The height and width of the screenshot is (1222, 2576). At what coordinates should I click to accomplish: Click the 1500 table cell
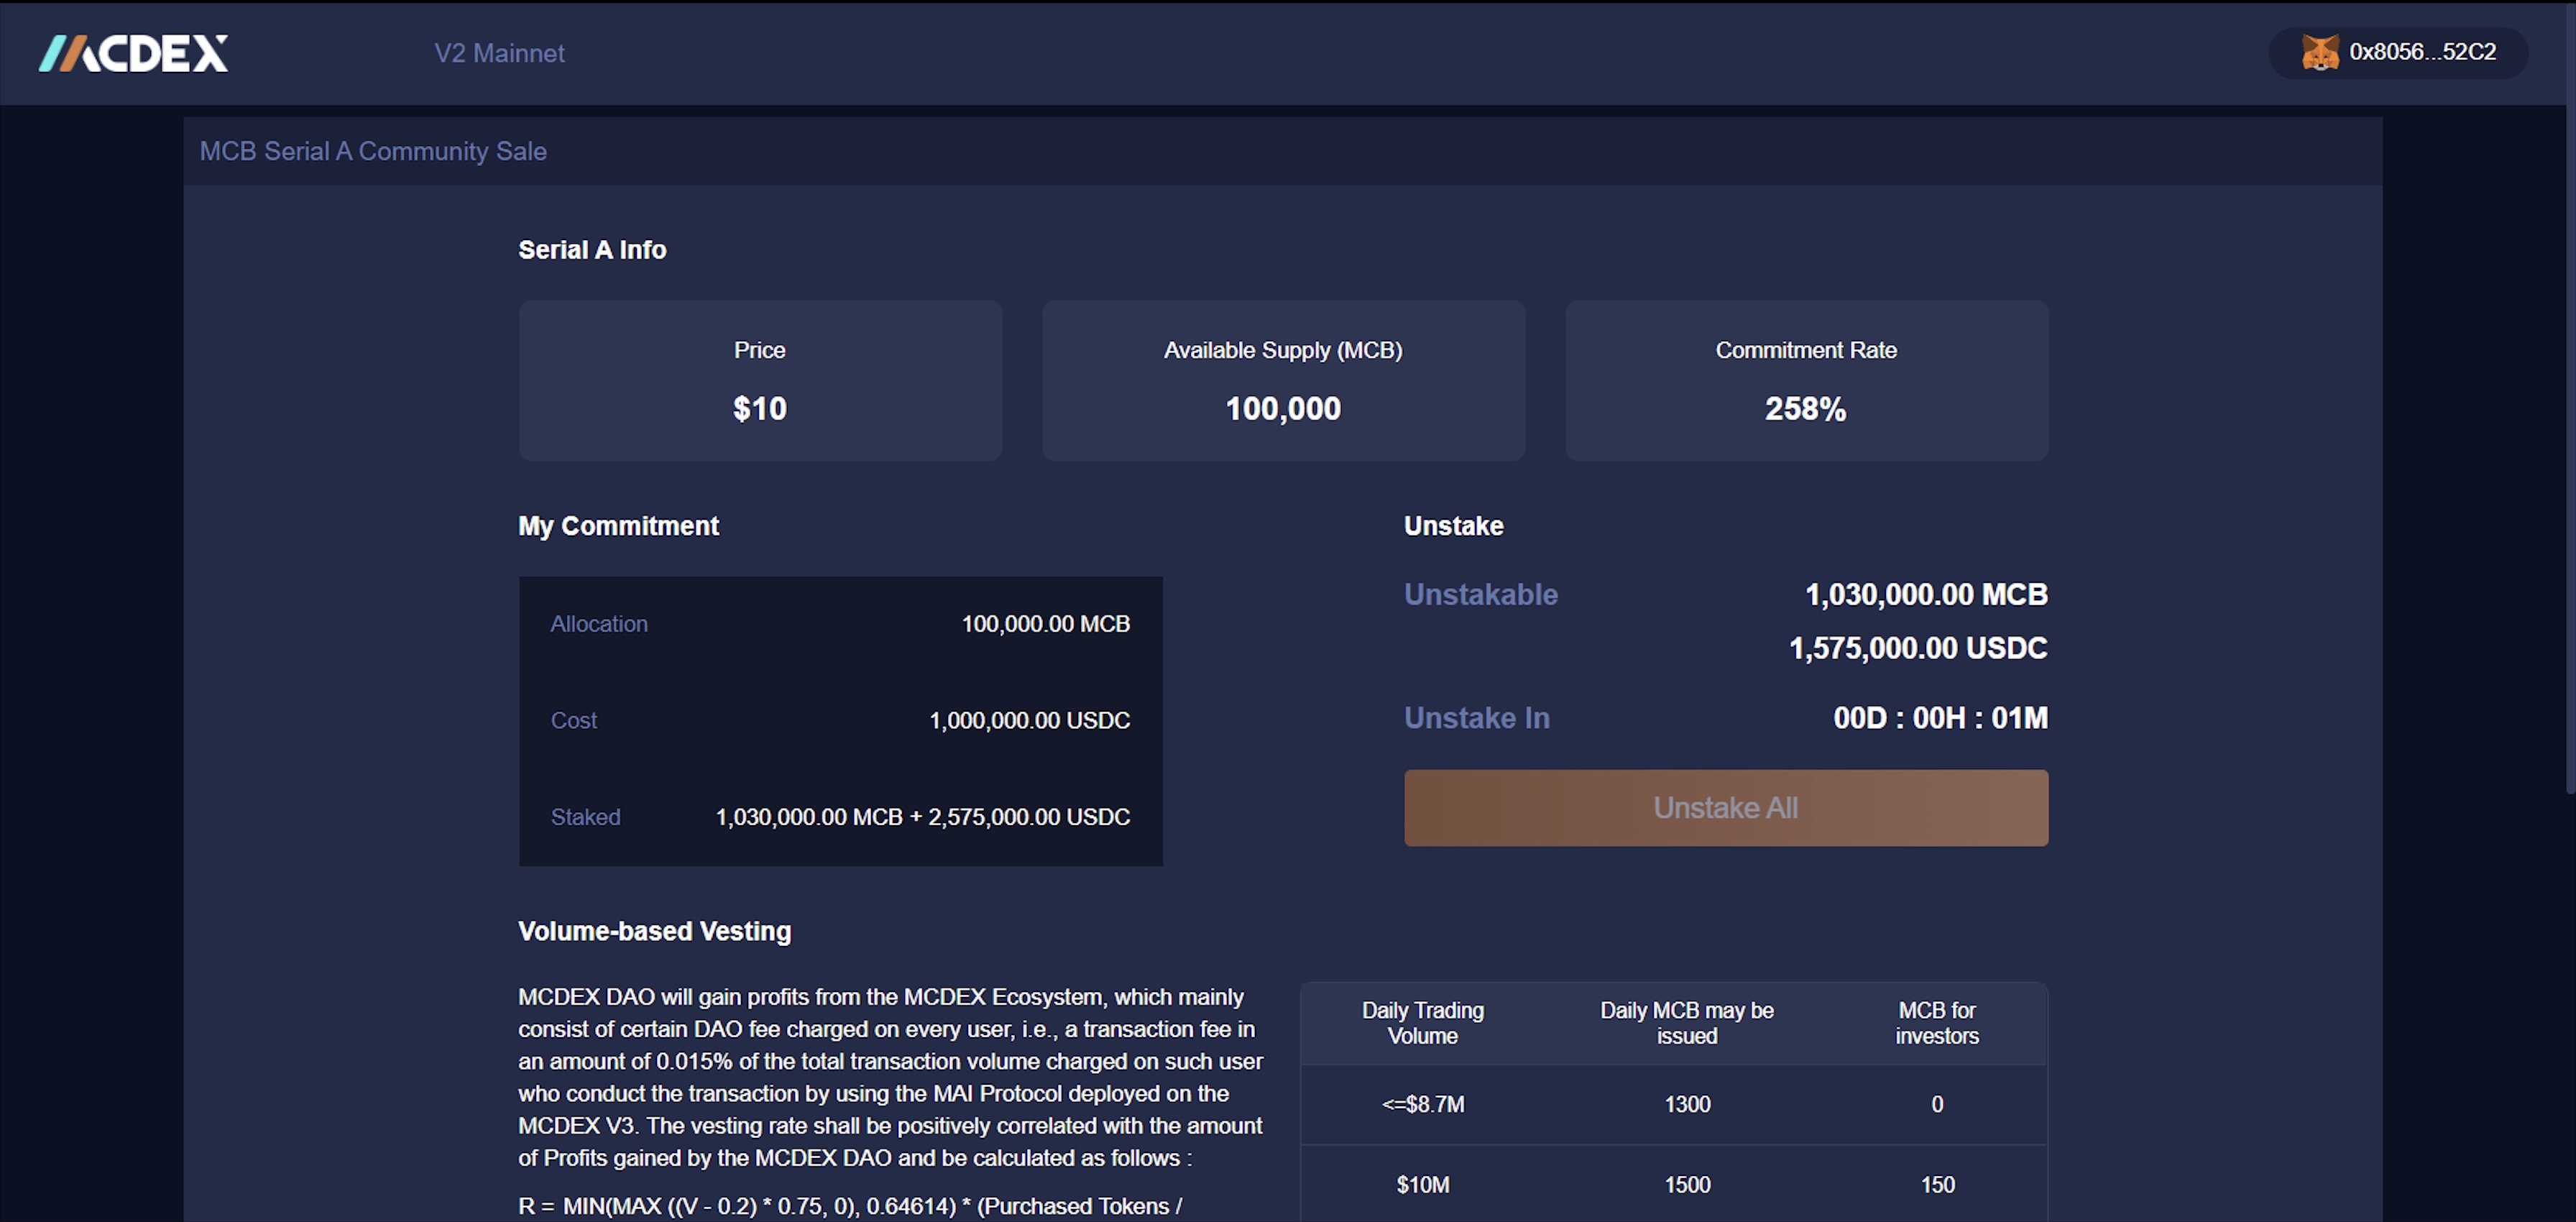(x=1688, y=1185)
